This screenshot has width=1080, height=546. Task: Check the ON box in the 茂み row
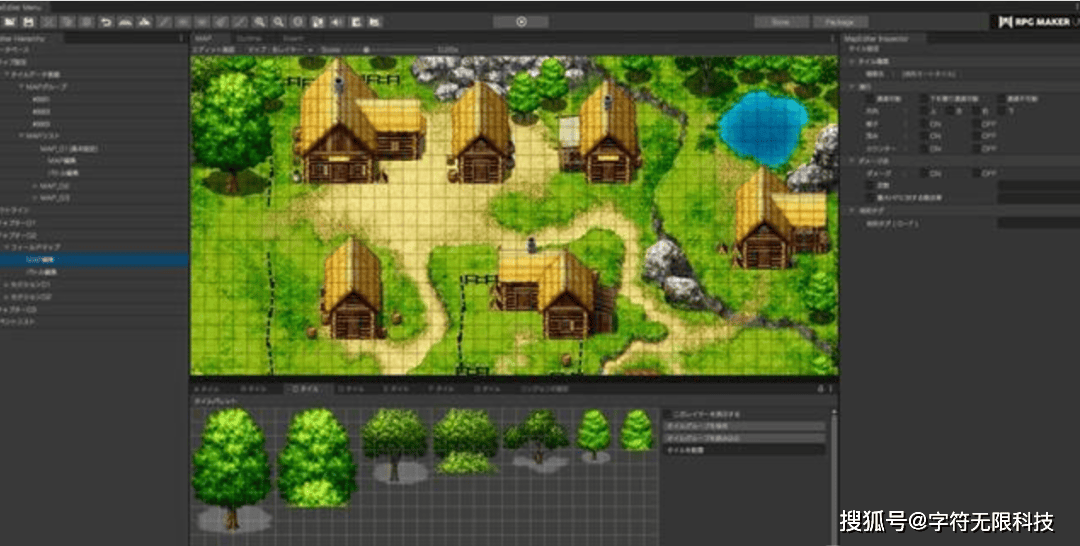(x=924, y=136)
